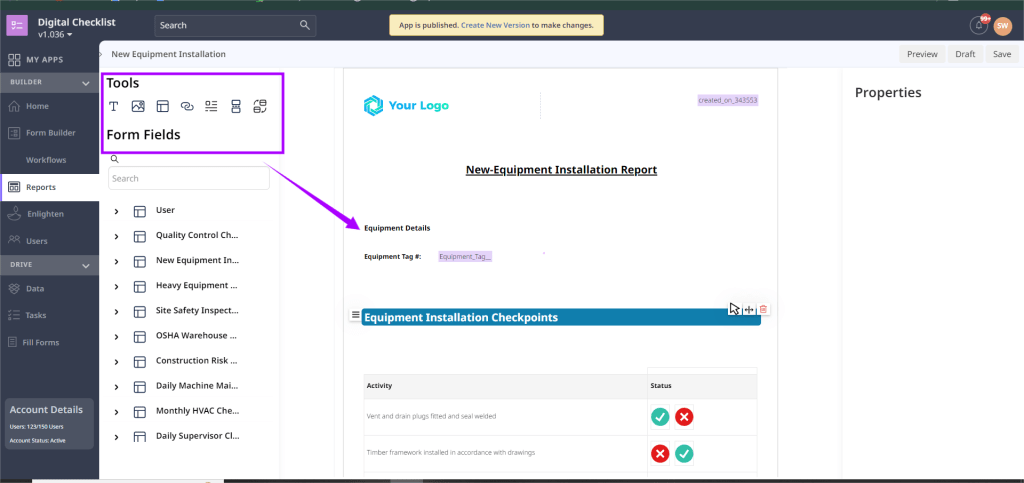Select the table layout tool icon
The image size is (1024, 483).
(162, 106)
